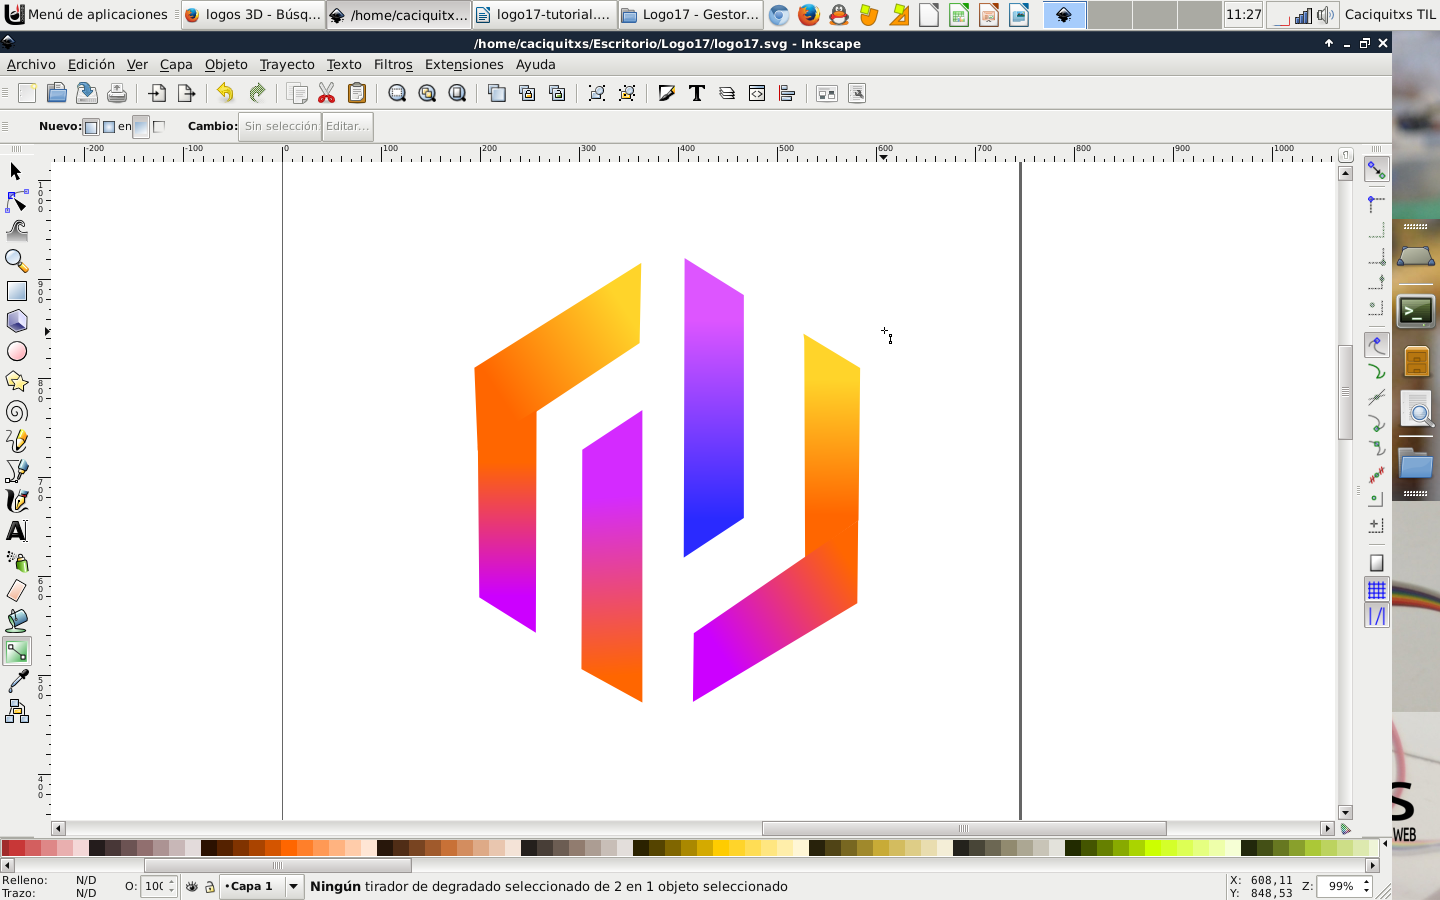Open Menú de aplicaciones
This screenshot has height=900, width=1440.
tap(88, 14)
